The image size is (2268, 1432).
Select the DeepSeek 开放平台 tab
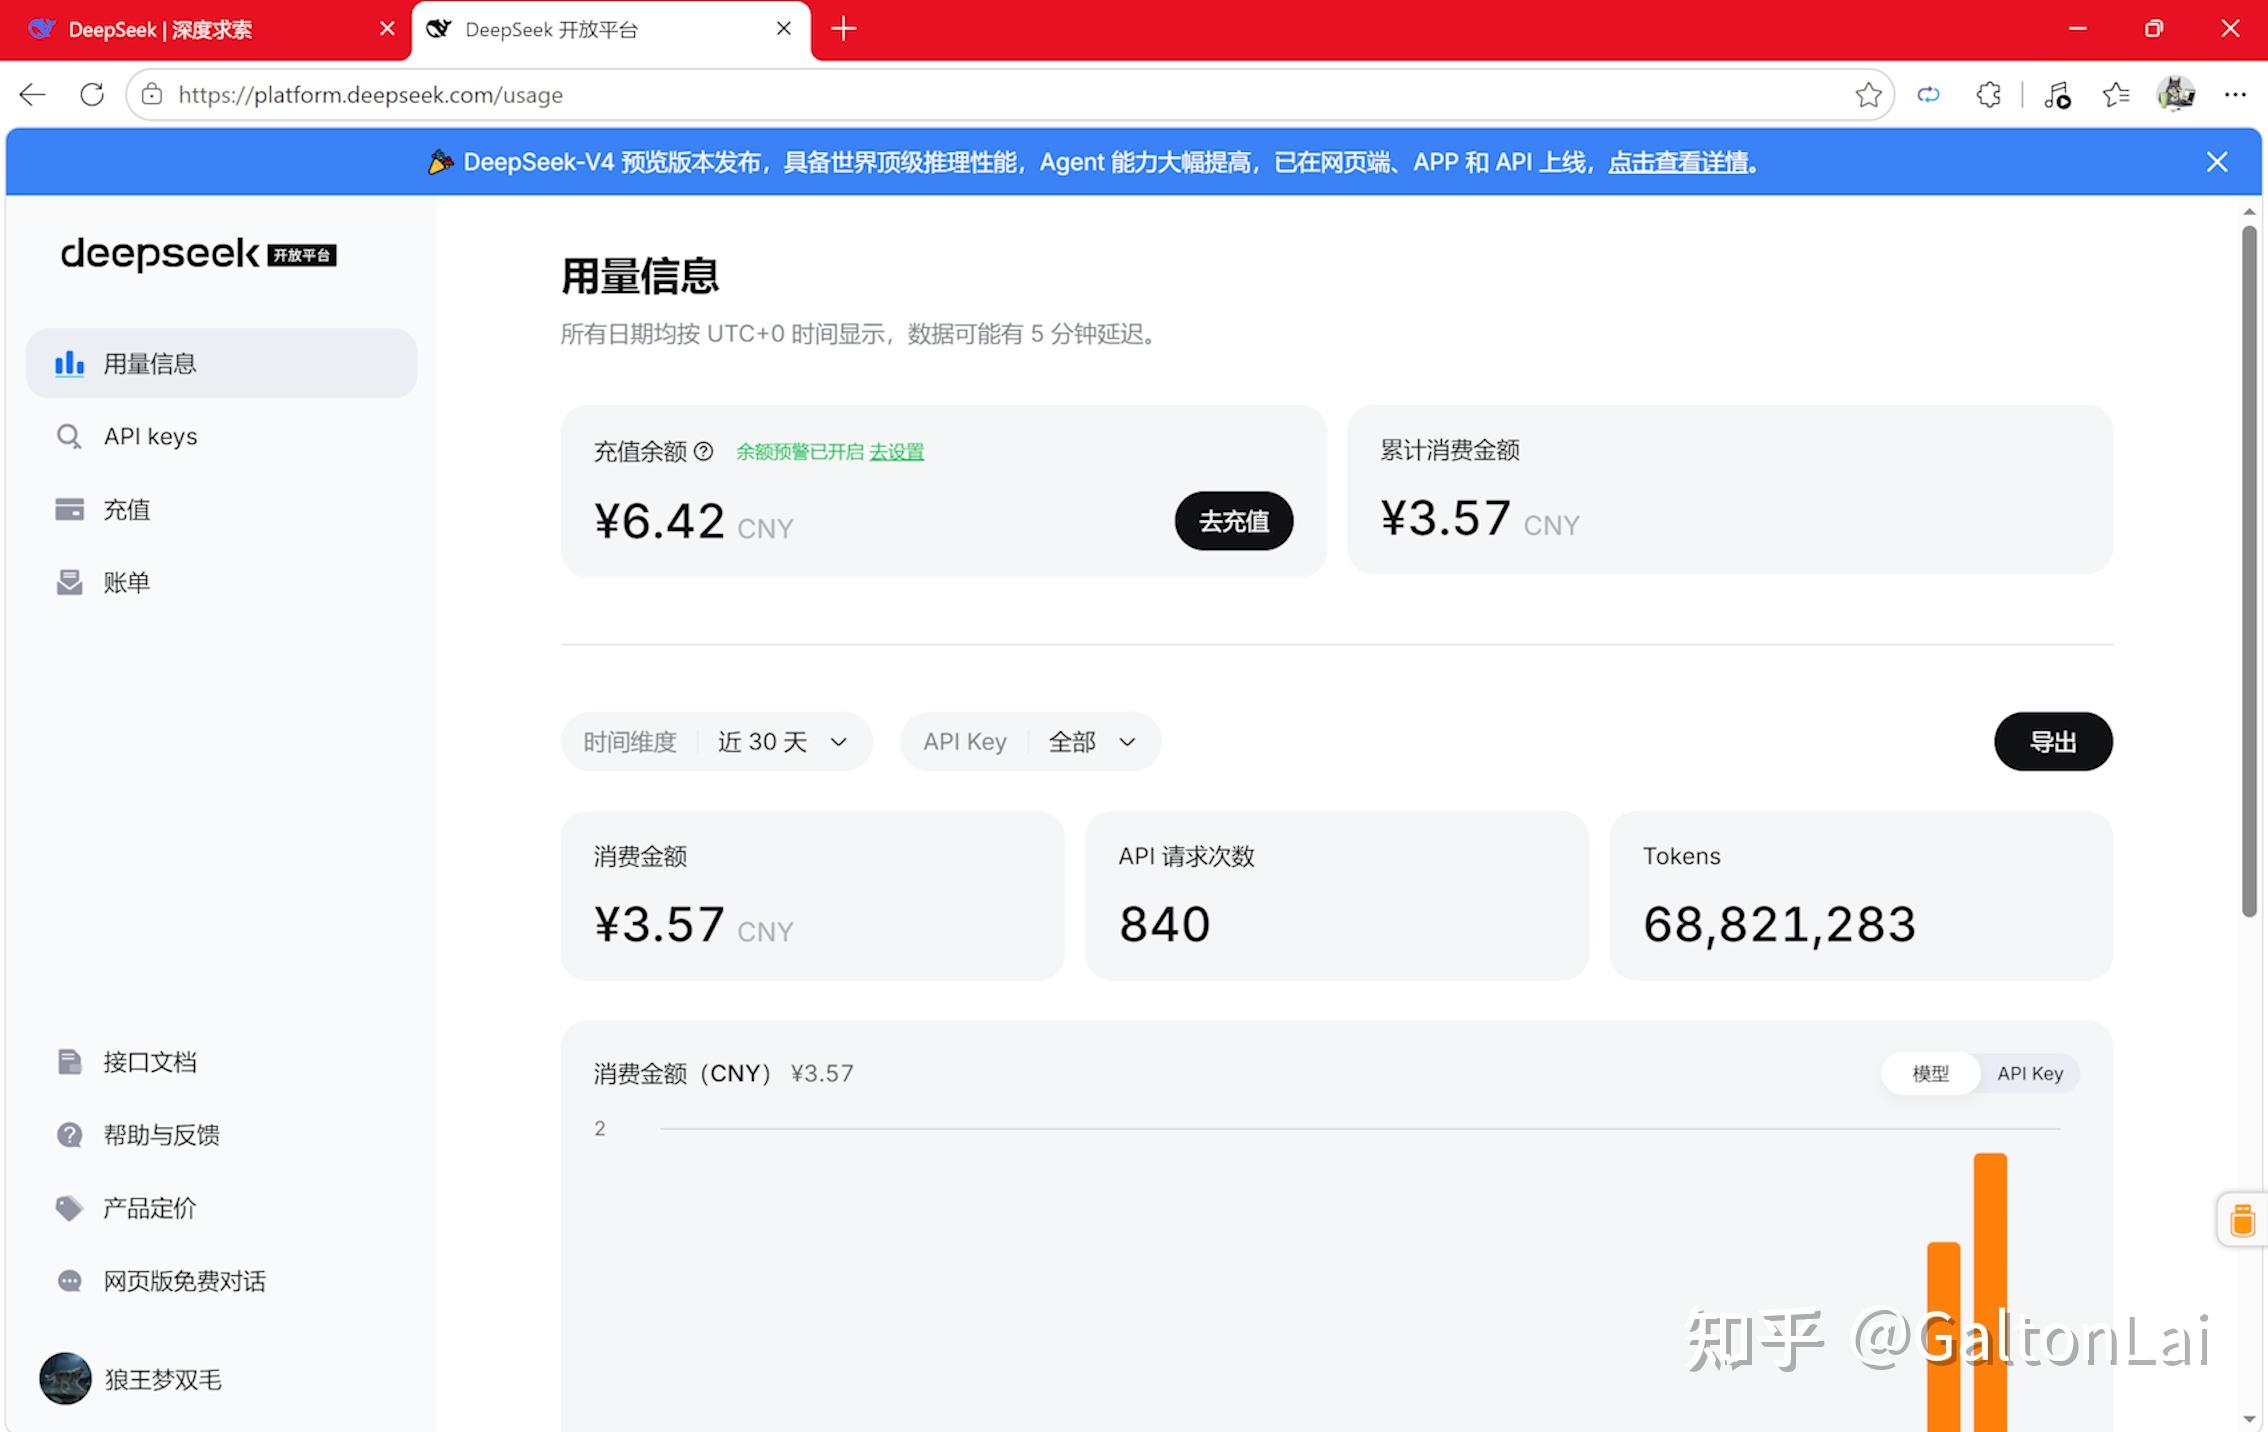click(611, 30)
